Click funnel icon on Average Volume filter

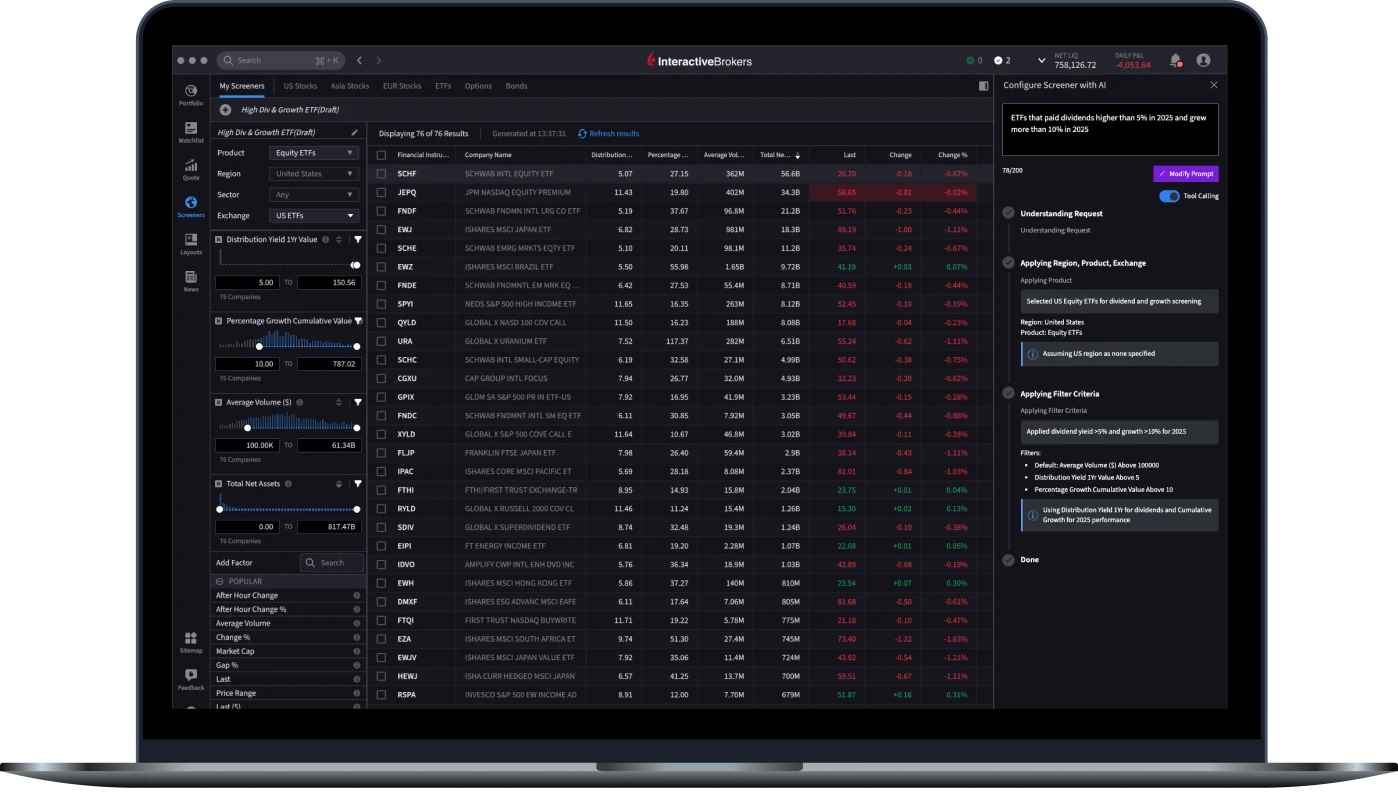357,402
